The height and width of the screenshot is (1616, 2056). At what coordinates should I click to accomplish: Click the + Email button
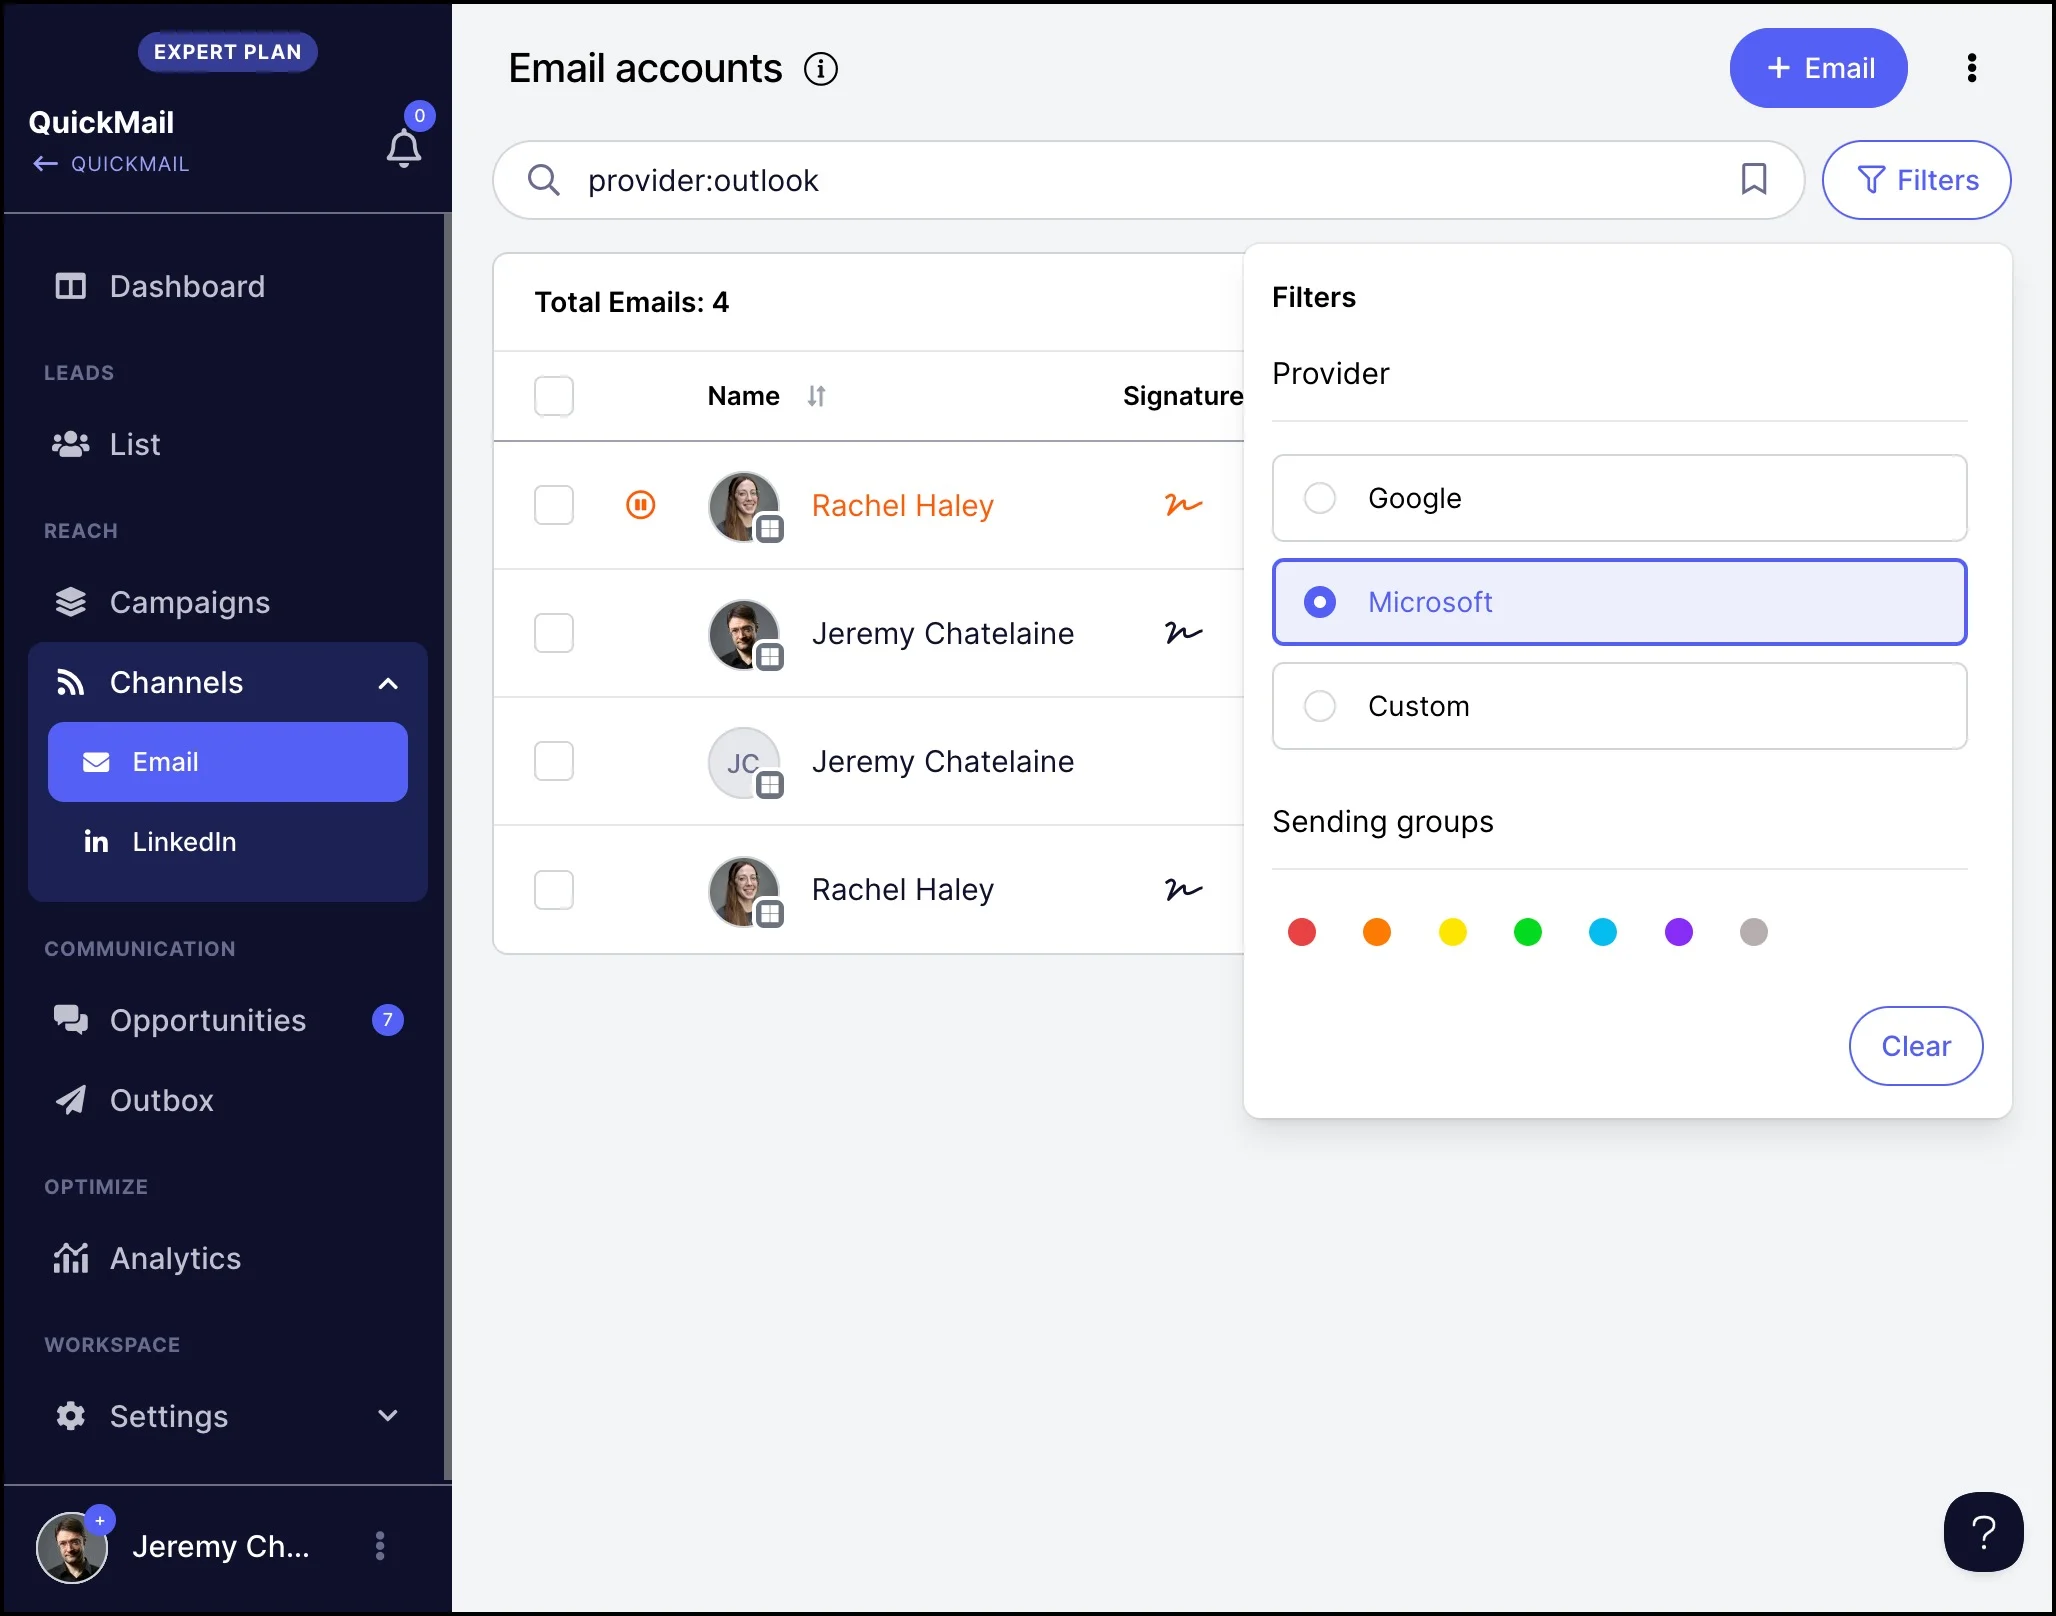[x=1819, y=68]
